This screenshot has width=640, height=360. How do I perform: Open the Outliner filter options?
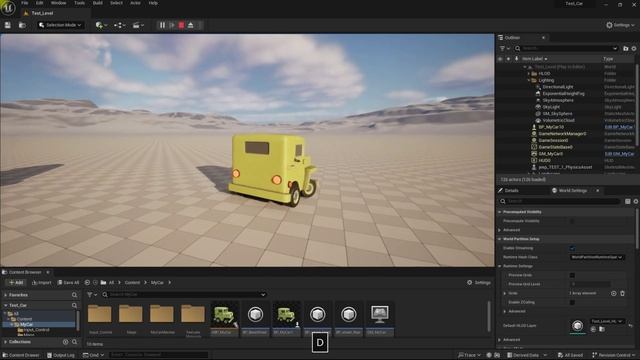[504, 48]
